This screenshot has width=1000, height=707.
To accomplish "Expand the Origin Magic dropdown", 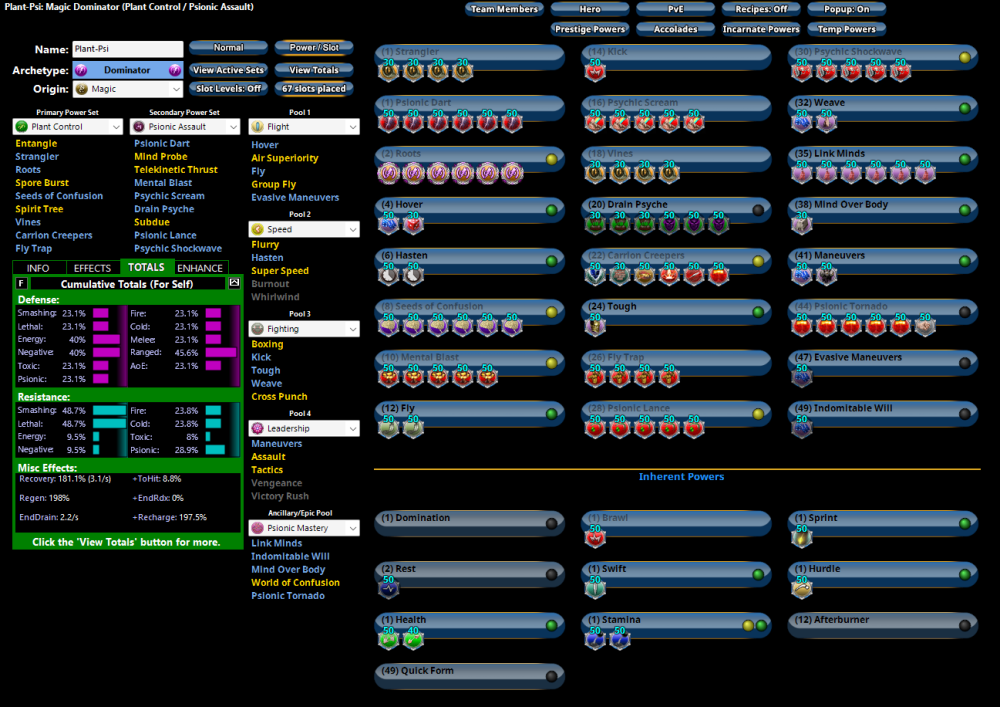I will (x=127, y=89).
